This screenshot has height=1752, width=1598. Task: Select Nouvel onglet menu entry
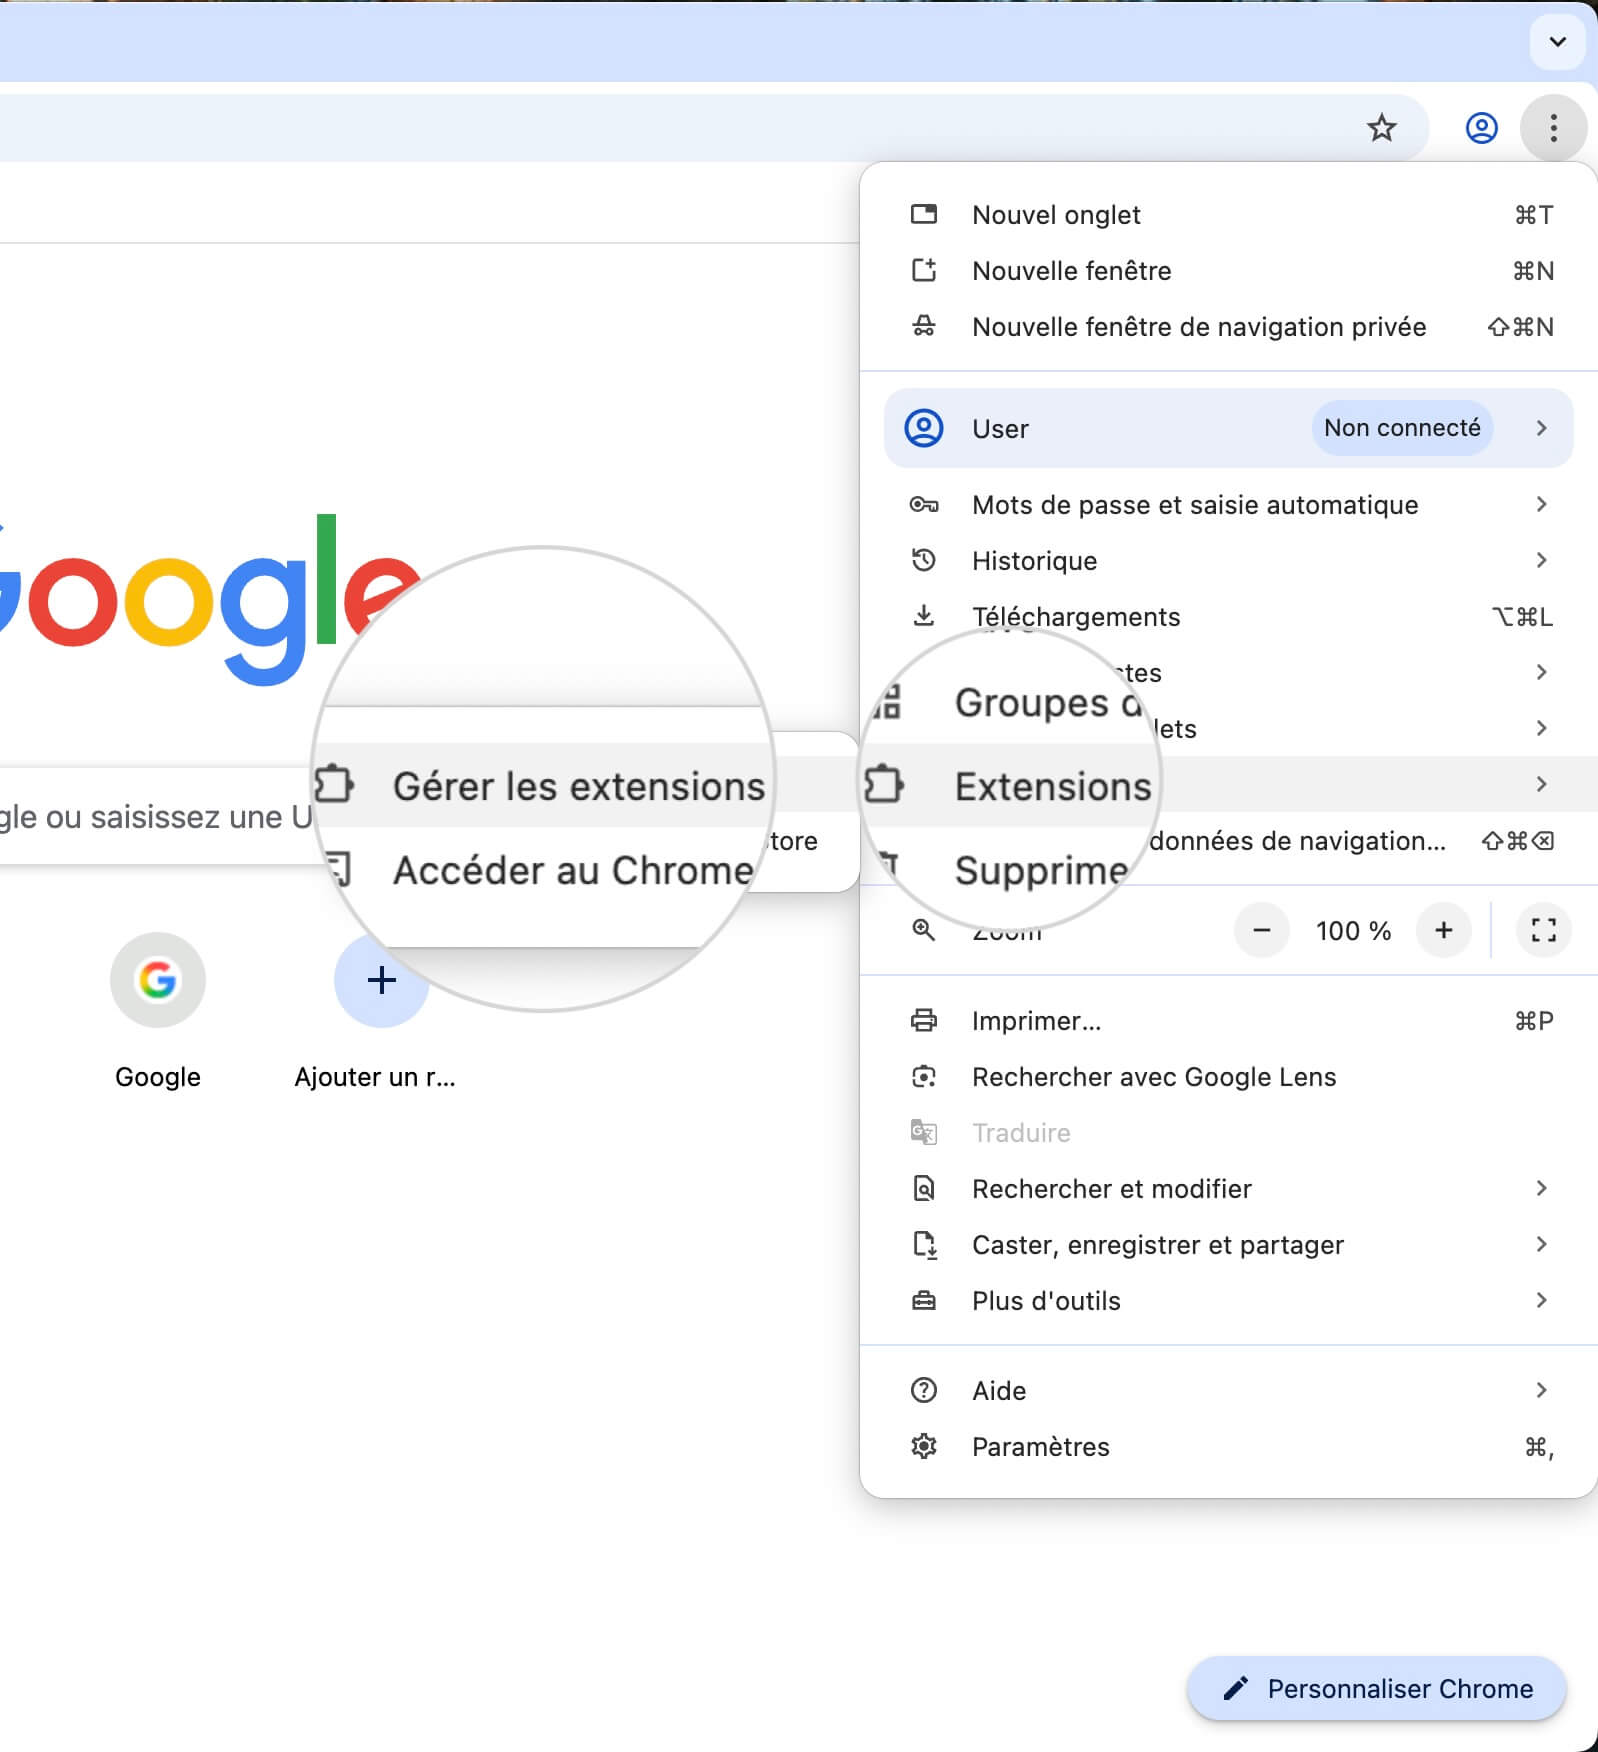click(x=1228, y=214)
